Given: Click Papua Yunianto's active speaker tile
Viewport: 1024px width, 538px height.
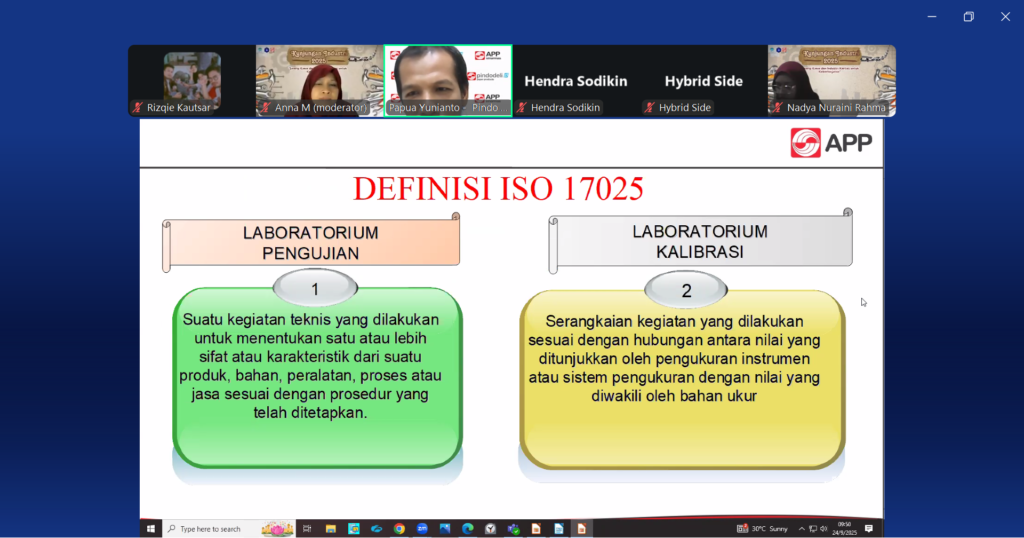Looking at the screenshot, I should pyautogui.click(x=448, y=80).
